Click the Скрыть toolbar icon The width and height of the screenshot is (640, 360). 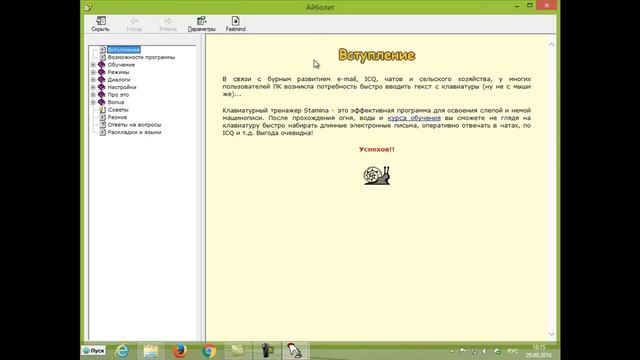100,24
